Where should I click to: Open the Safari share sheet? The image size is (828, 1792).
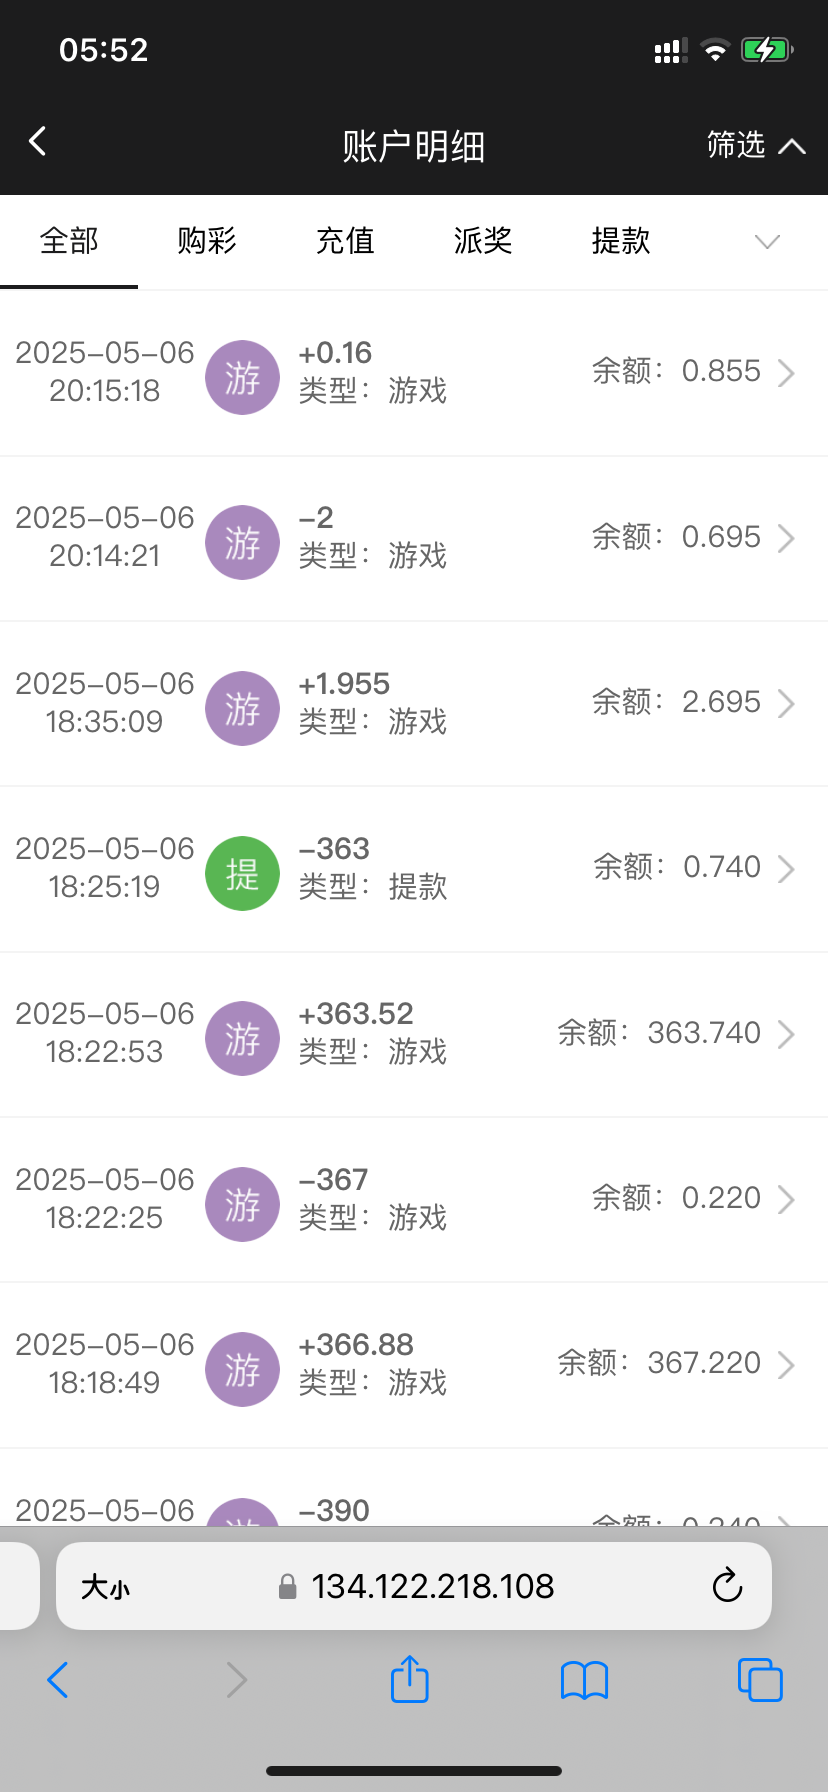(x=410, y=1679)
